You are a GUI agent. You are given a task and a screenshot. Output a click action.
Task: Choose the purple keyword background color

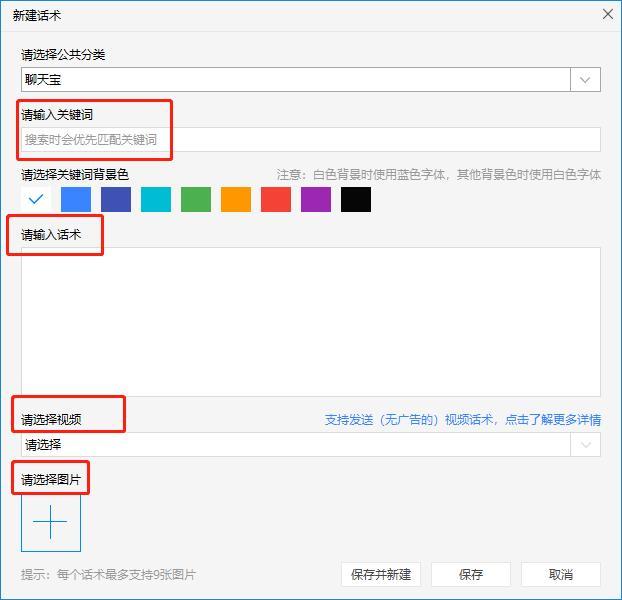pyautogui.click(x=316, y=199)
